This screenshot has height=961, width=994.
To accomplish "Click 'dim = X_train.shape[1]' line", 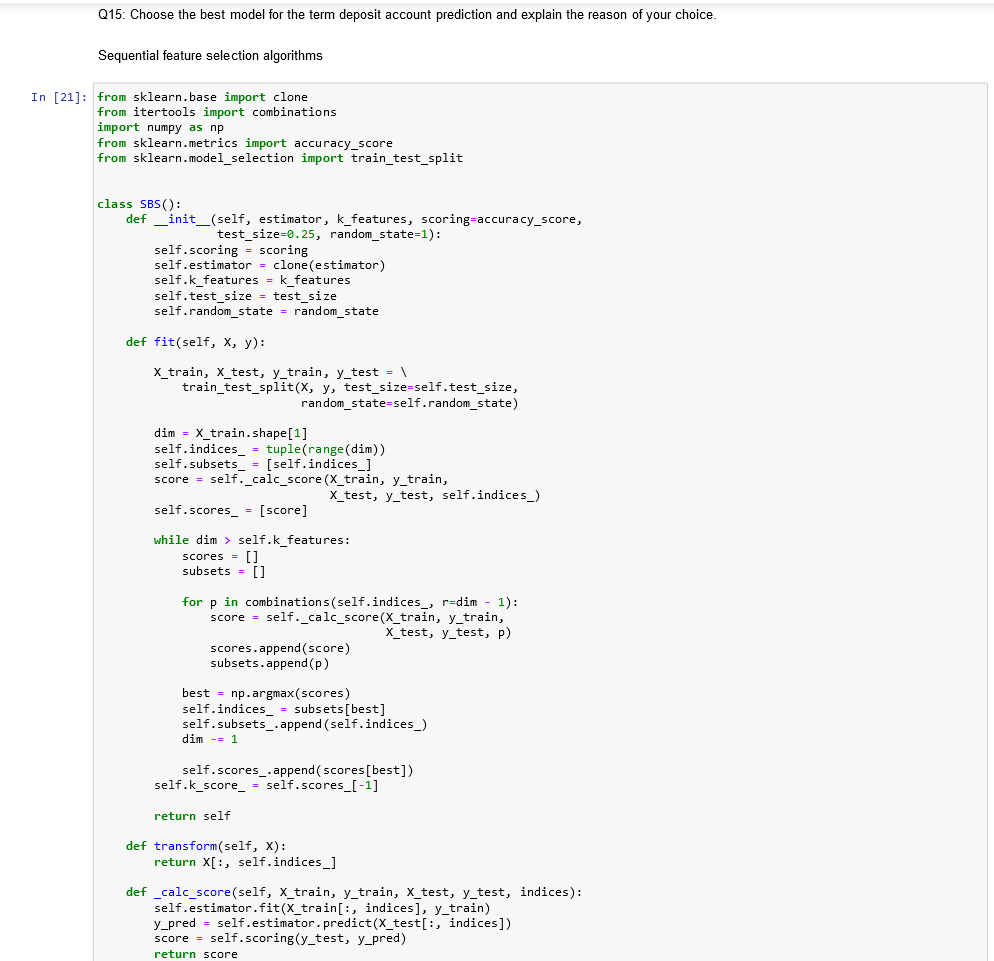I will (x=231, y=434).
